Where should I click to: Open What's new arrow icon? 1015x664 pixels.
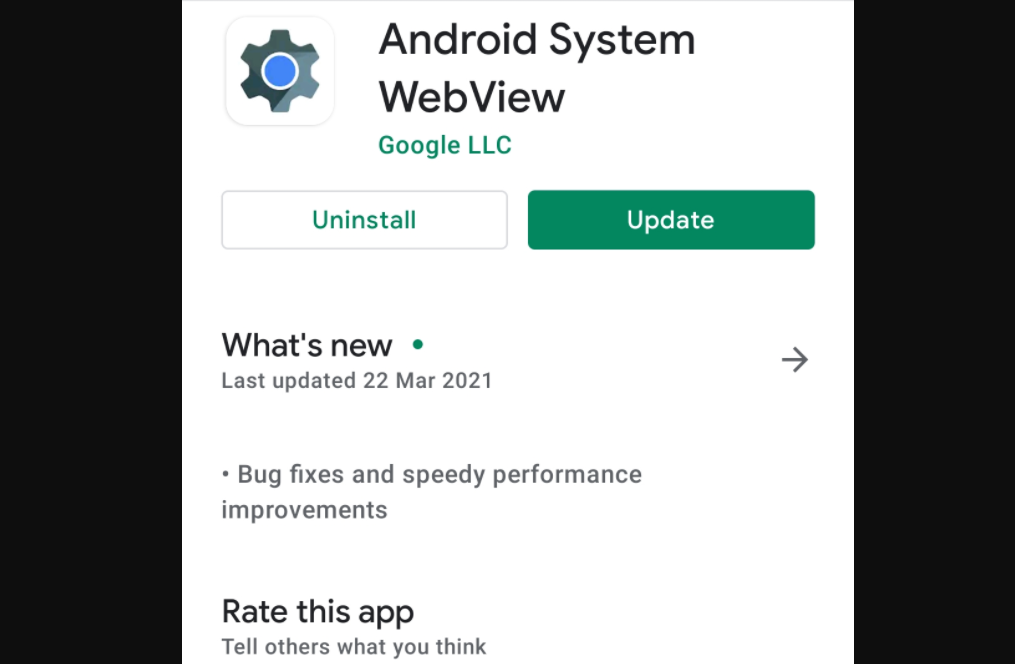point(795,359)
